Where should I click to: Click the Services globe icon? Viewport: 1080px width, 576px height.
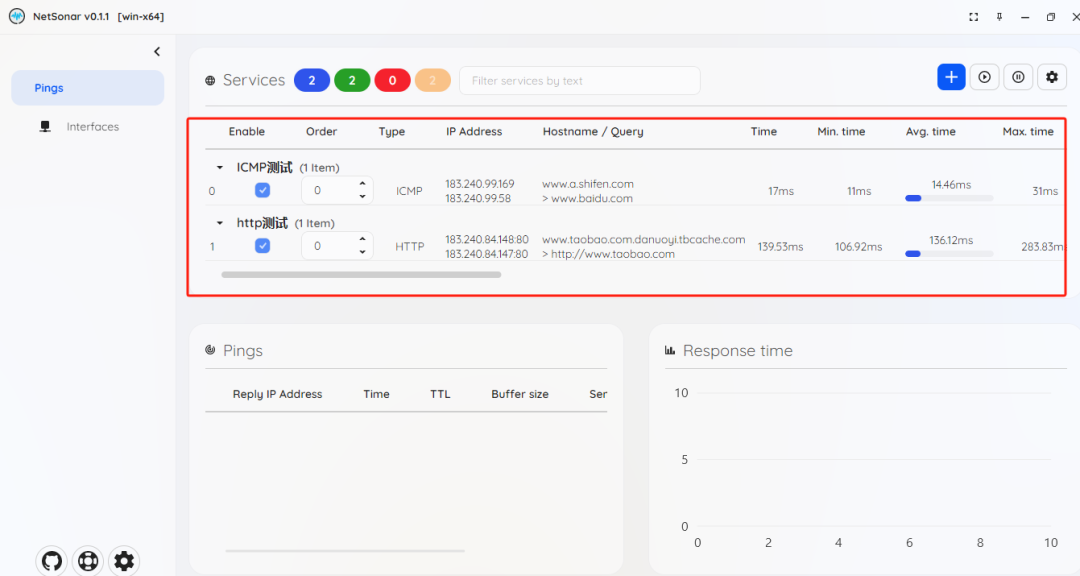pos(210,81)
